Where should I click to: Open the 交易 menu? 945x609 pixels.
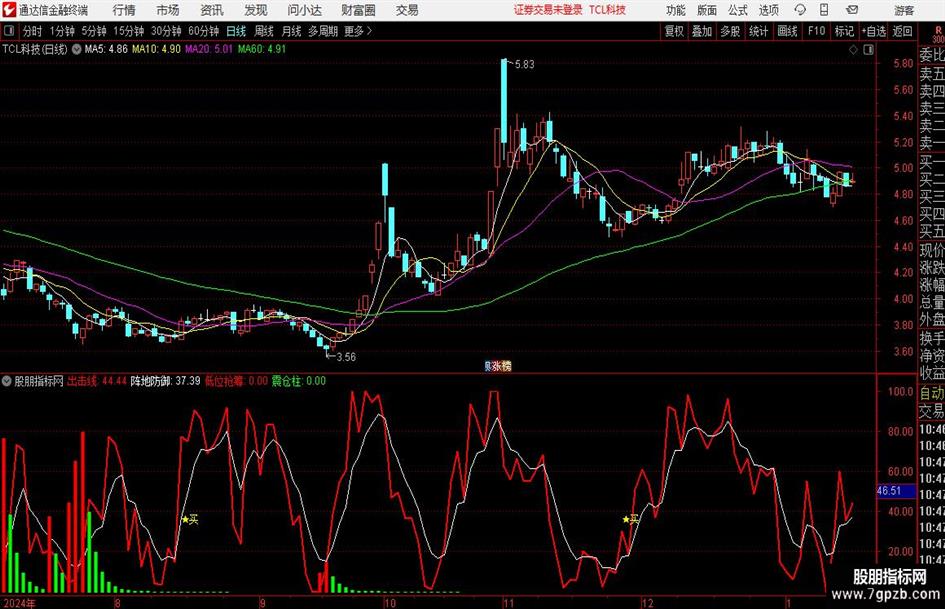(x=407, y=10)
